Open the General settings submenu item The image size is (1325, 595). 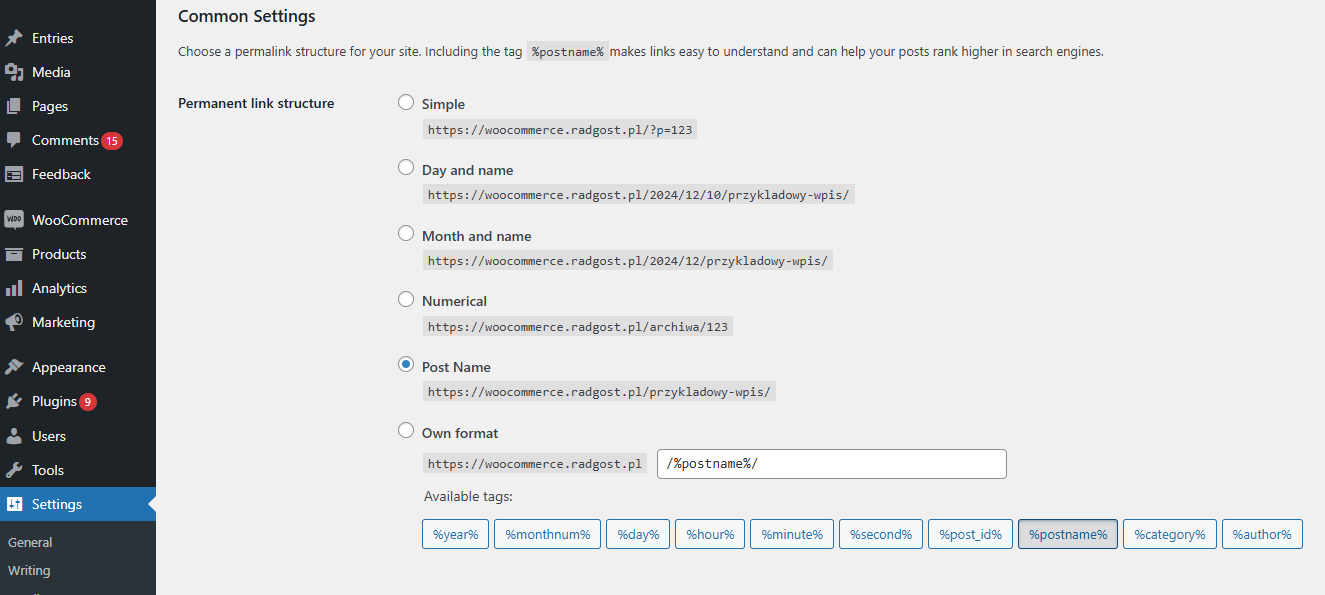pos(30,542)
